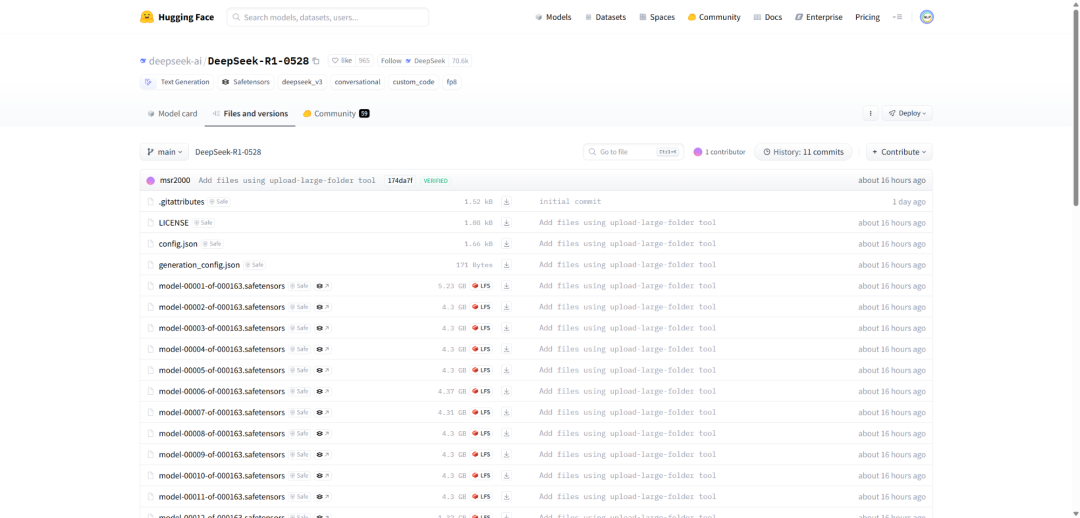The height and width of the screenshot is (518, 1080).
Task: Download config.json via download icon
Action: pos(506,244)
